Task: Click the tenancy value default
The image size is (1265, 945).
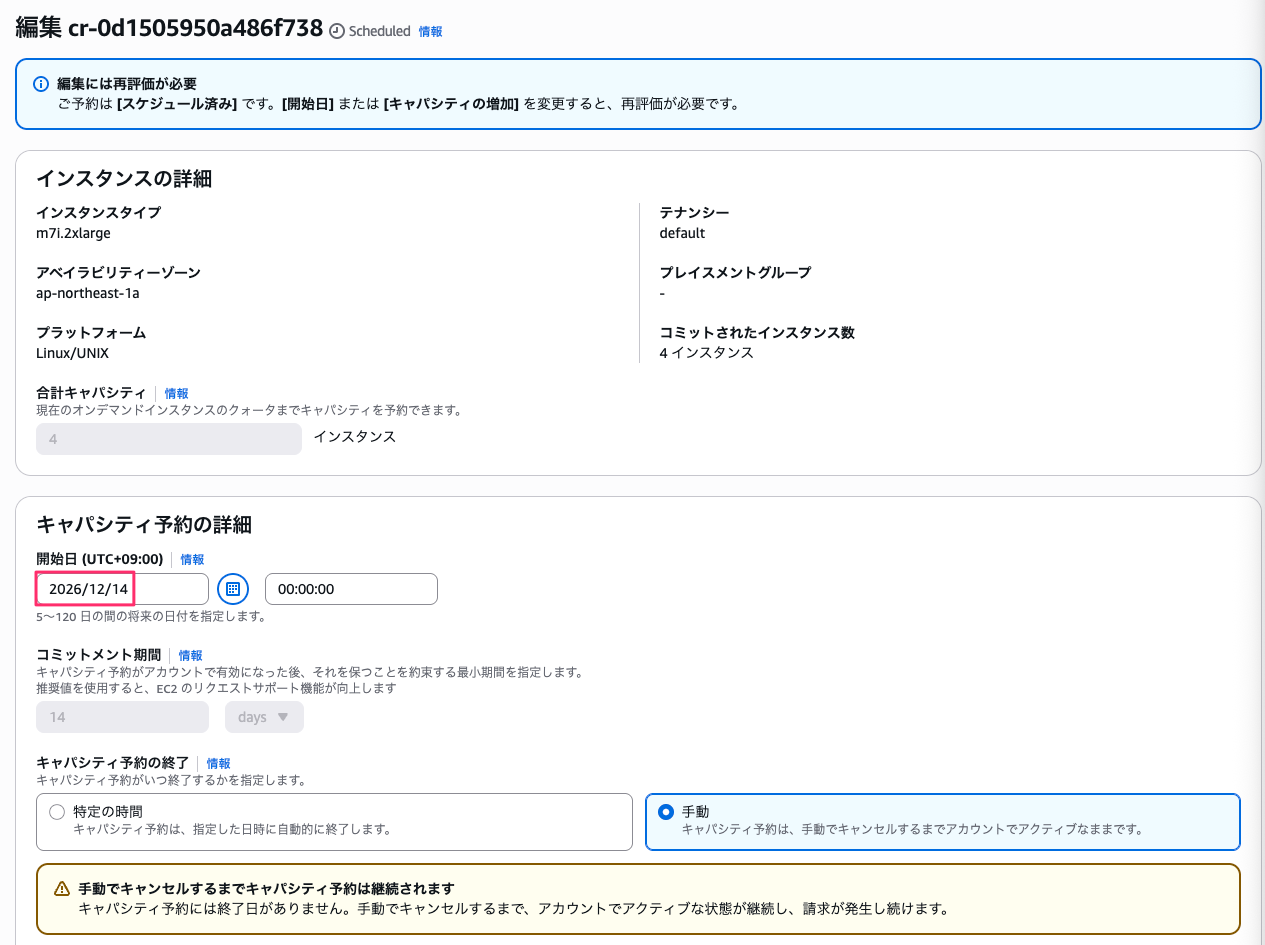Action: [x=682, y=233]
